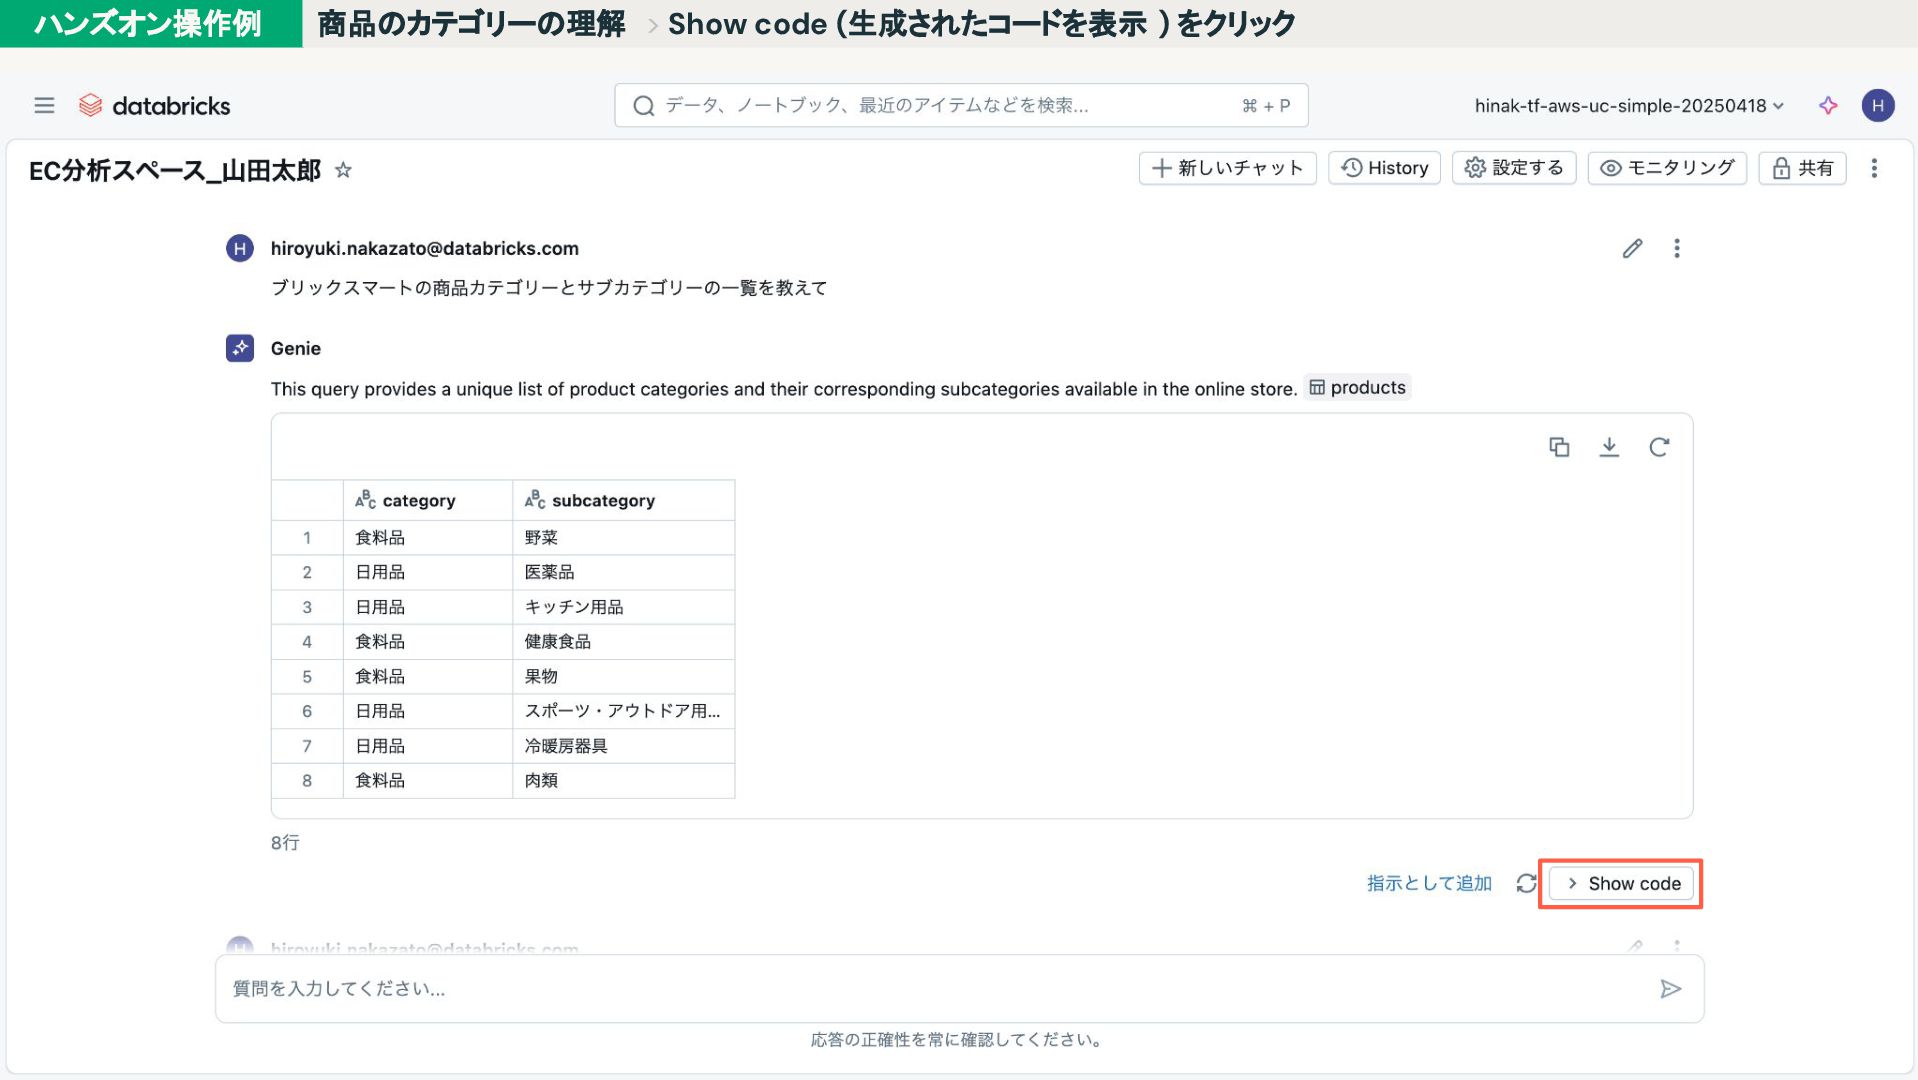The image size is (1918, 1080).
Task: Download the query results
Action: pos(1609,447)
